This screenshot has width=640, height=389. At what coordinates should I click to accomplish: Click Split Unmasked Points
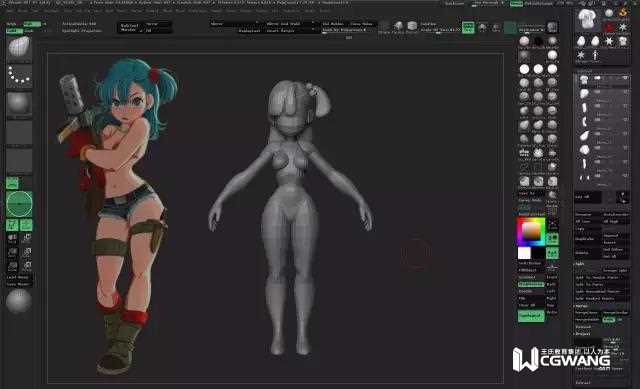pyautogui.click(x=602, y=292)
